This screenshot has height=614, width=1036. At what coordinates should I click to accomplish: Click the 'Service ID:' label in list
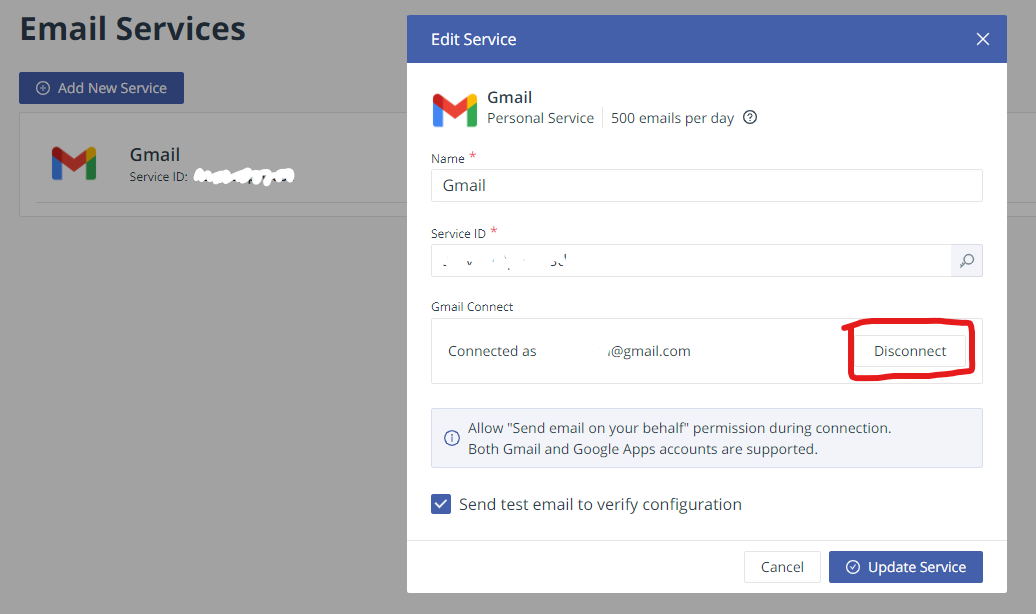(x=159, y=176)
